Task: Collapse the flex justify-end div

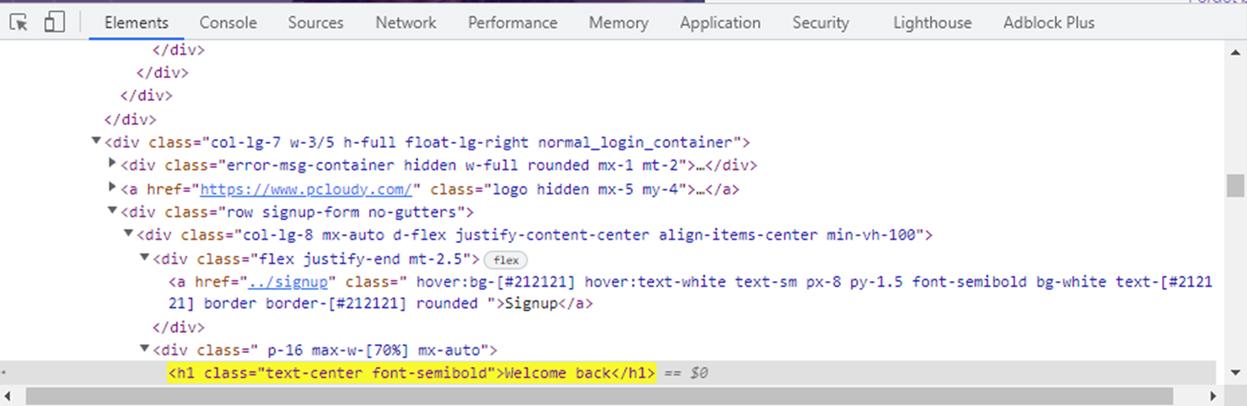Action: (x=144, y=258)
